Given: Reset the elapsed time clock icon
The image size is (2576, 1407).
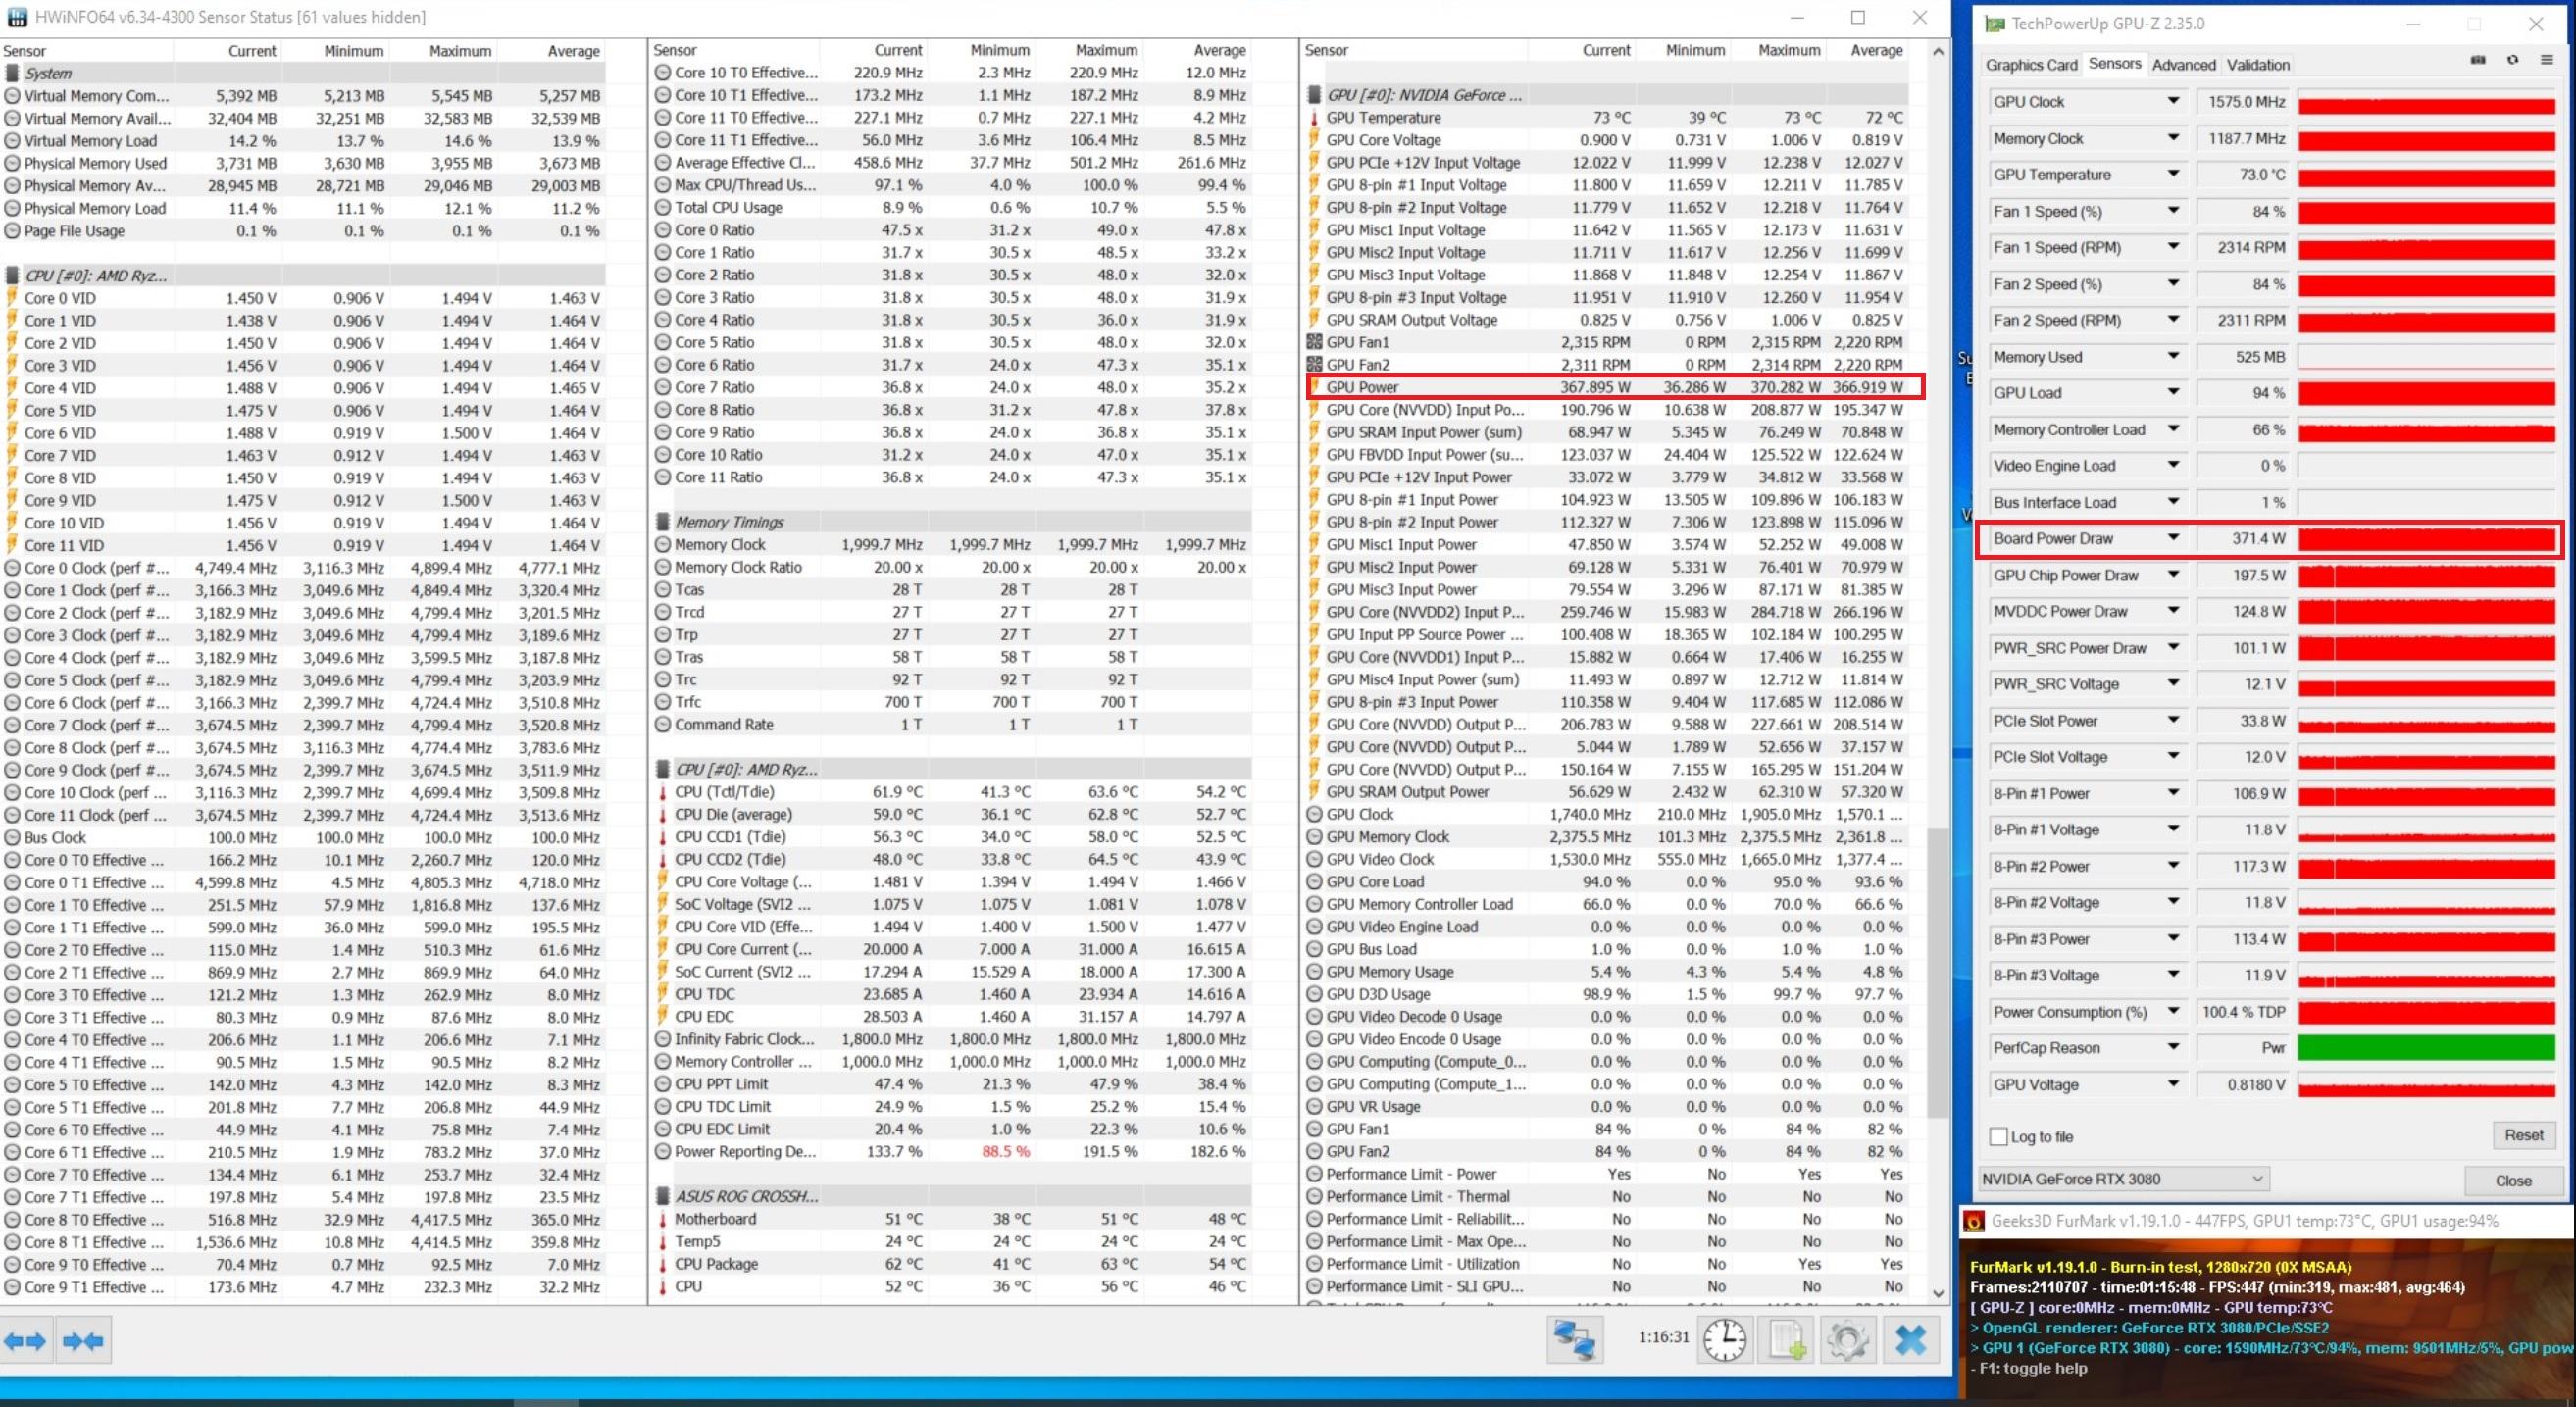Looking at the screenshot, I should point(1725,1339).
